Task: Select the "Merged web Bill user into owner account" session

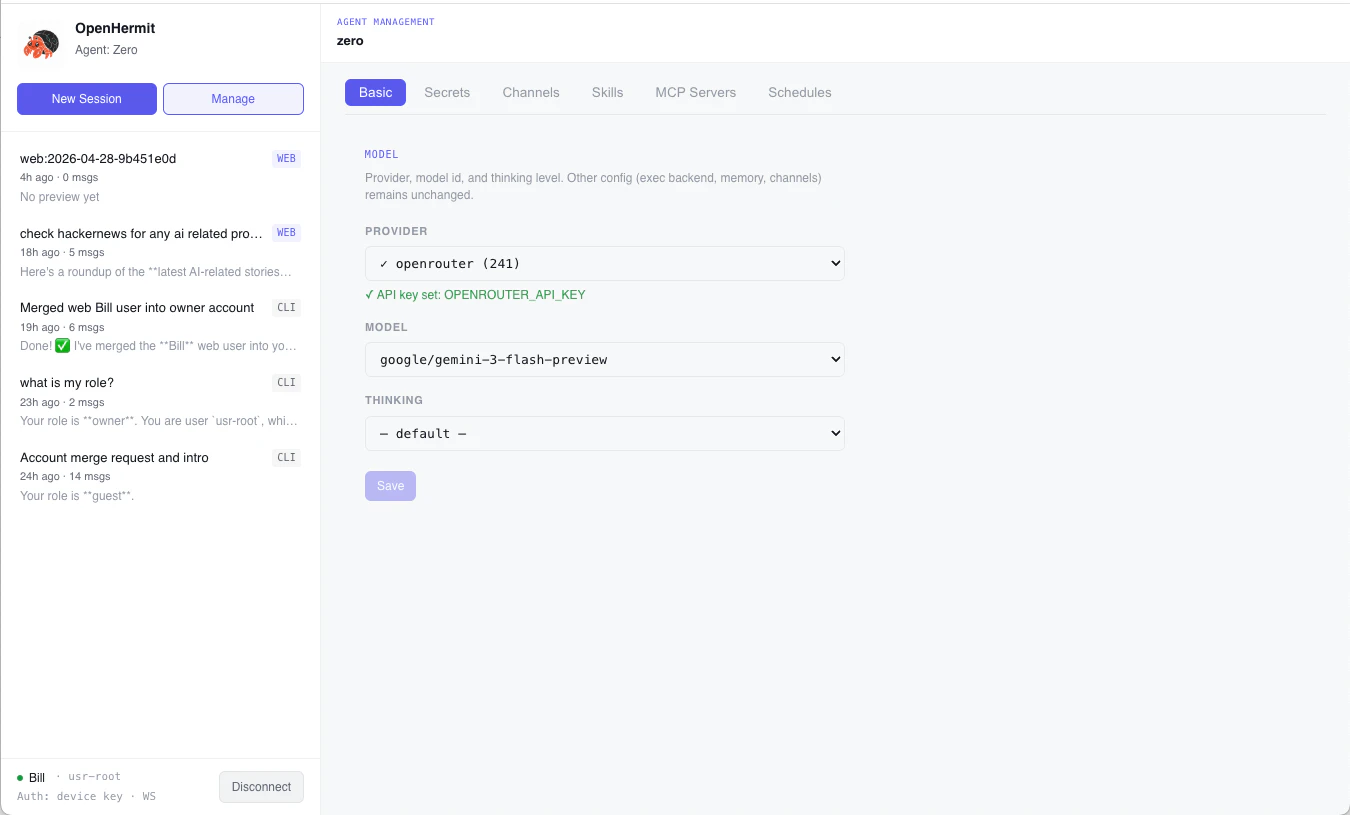Action: tap(137, 307)
